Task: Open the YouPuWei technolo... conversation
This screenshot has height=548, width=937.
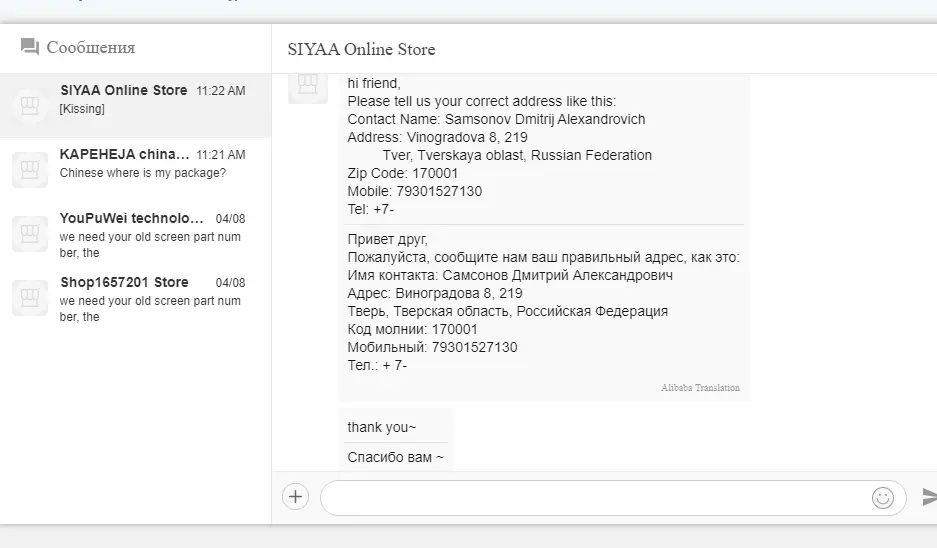Action: [x=136, y=234]
